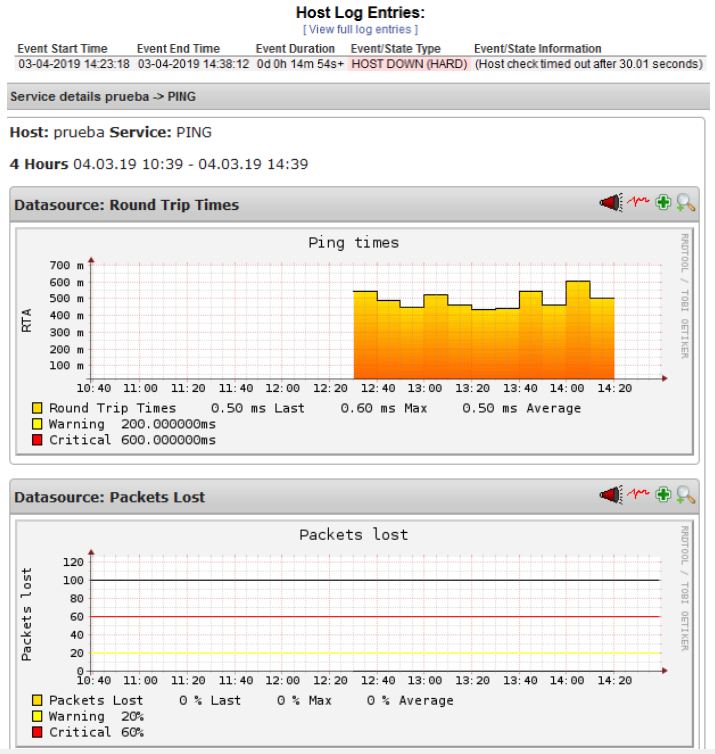
Task: Click the Ping times graph image
Action: pos(352,320)
